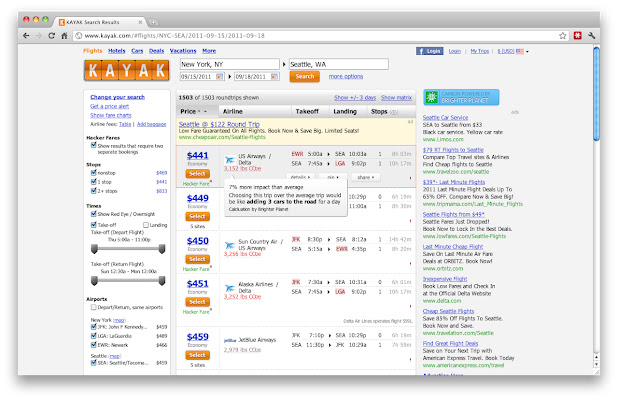Click the destination field Seattle, WA
The width and height of the screenshot is (618, 400).
339,64
